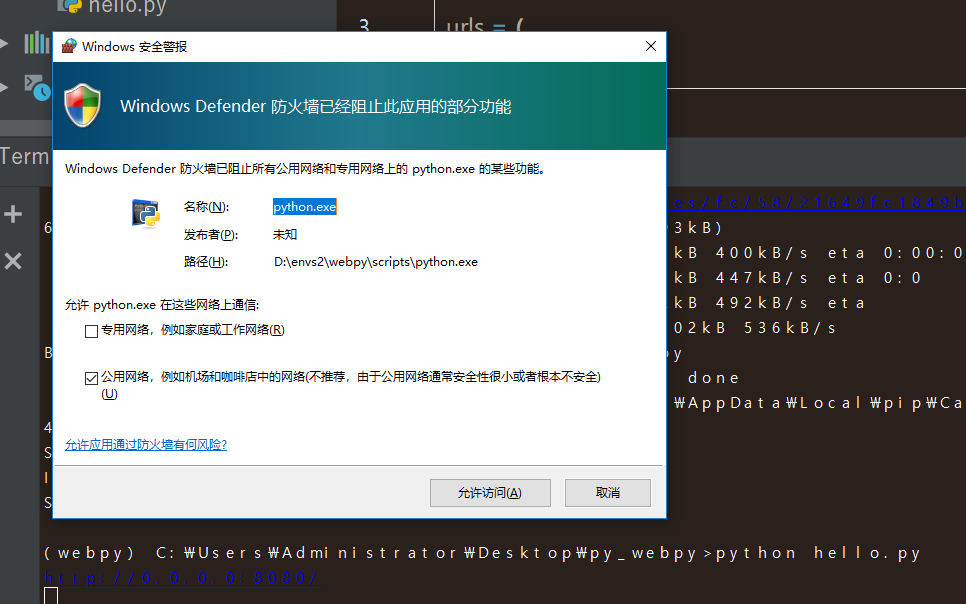
Task: Click the pip download URL link in terminal
Action: pyautogui.click(x=816, y=203)
